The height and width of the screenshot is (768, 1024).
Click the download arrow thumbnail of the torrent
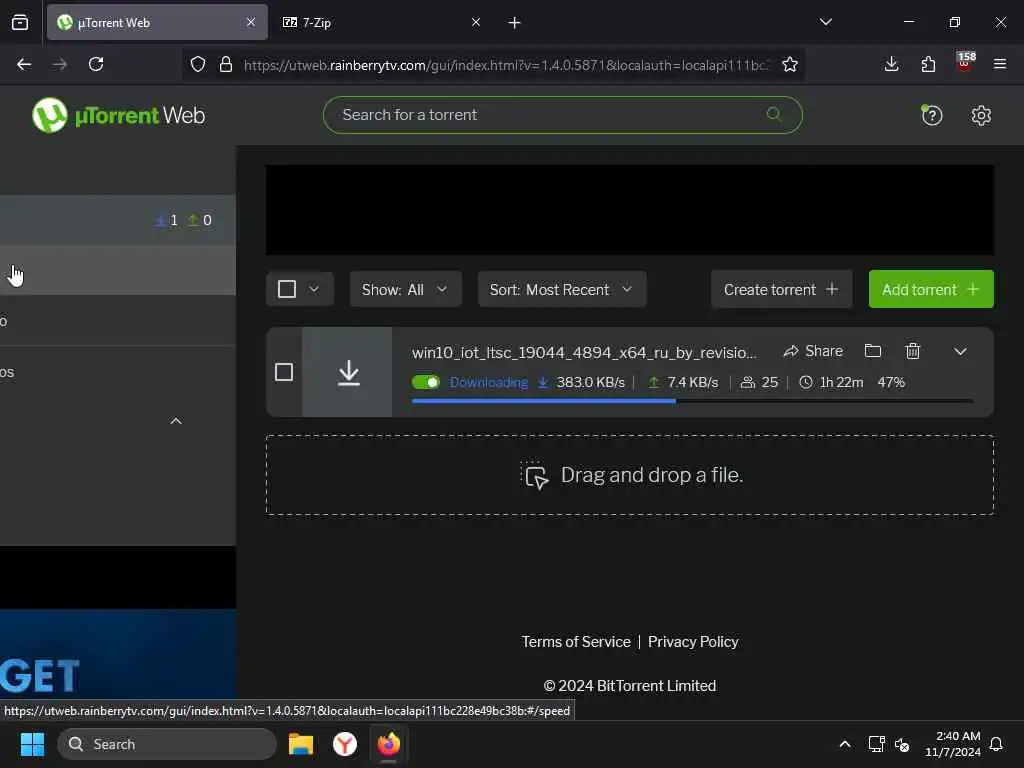347,372
